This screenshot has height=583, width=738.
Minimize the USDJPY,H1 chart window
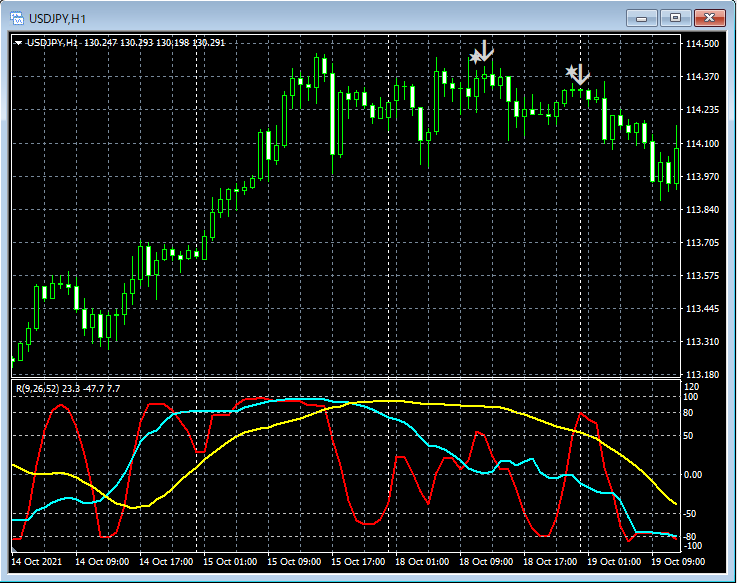pyautogui.click(x=641, y=18)
